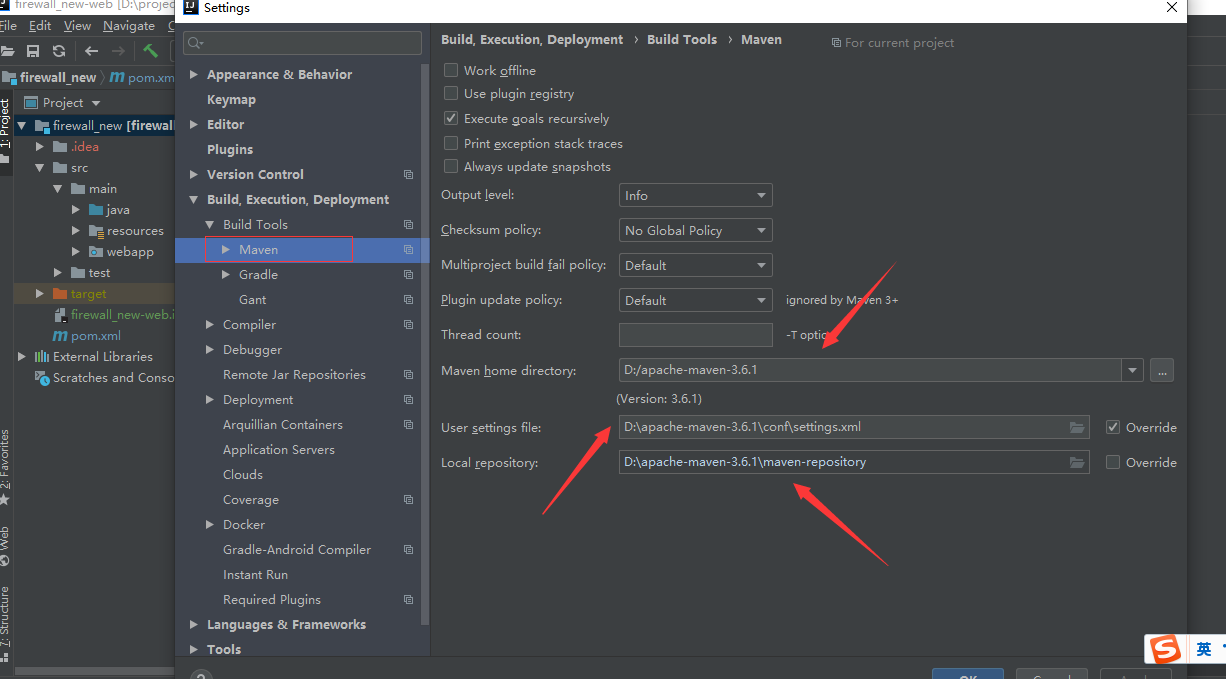Select pom.xml in the project tree

click(95, 335)
